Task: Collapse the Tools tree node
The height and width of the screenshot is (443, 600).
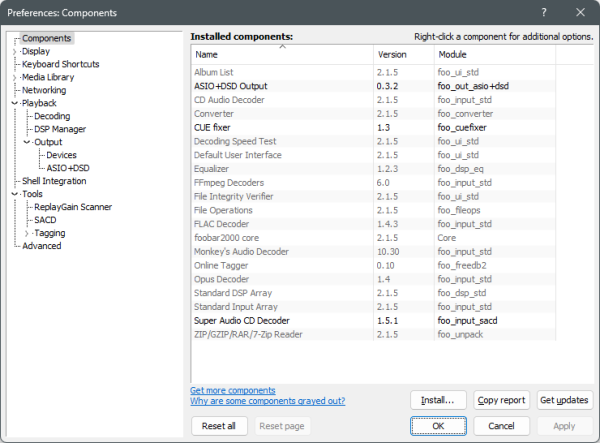Action: (x=15, y=194)
